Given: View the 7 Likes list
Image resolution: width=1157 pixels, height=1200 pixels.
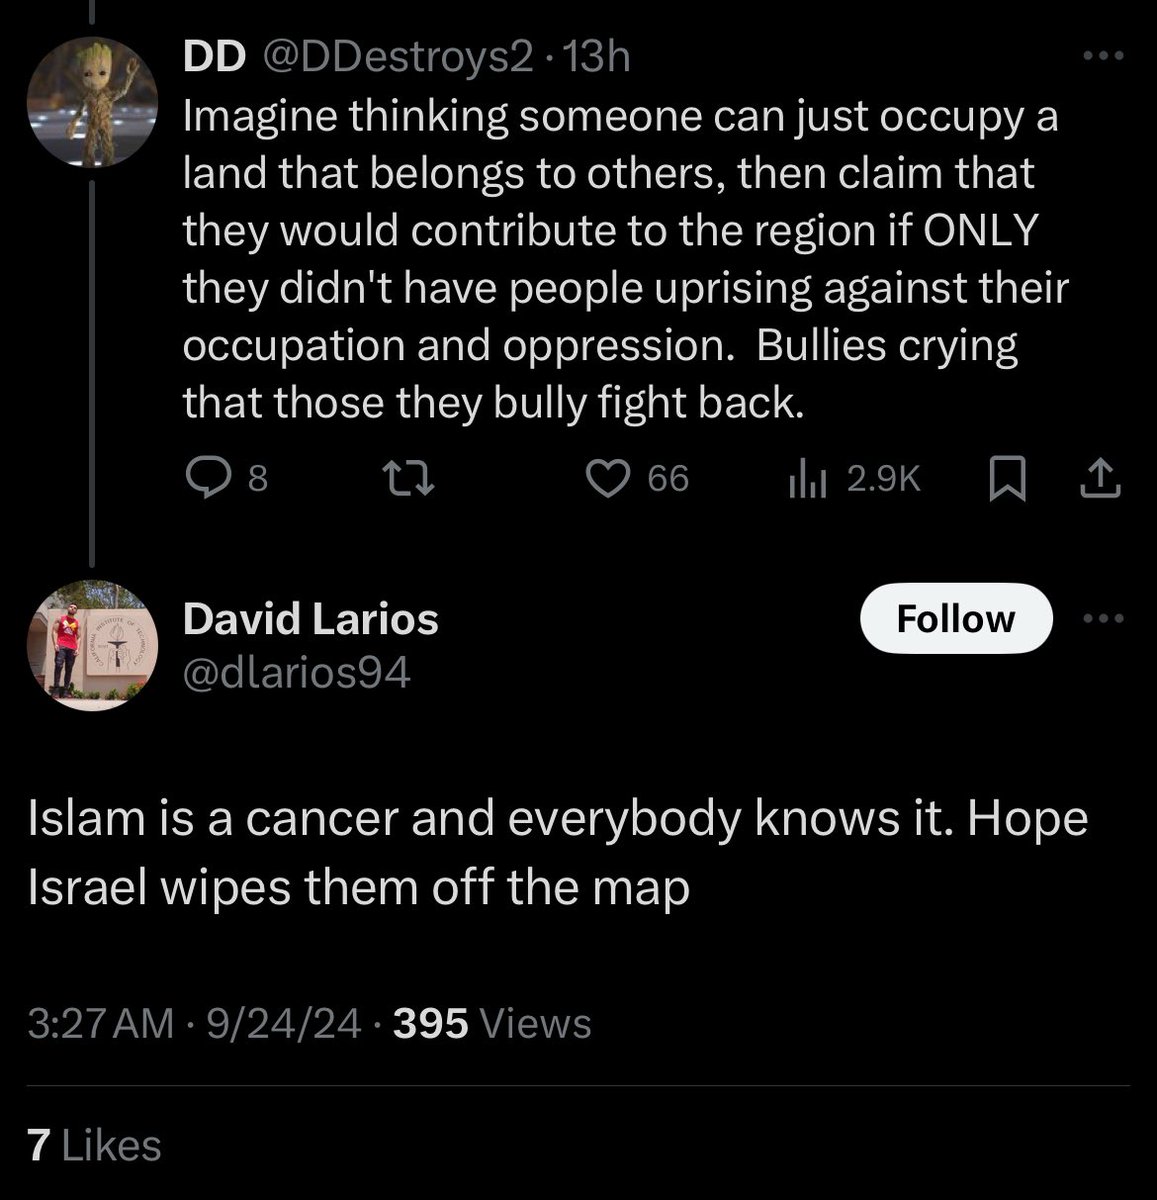Looking at the screenshot, I should [x=95, y=1145].
